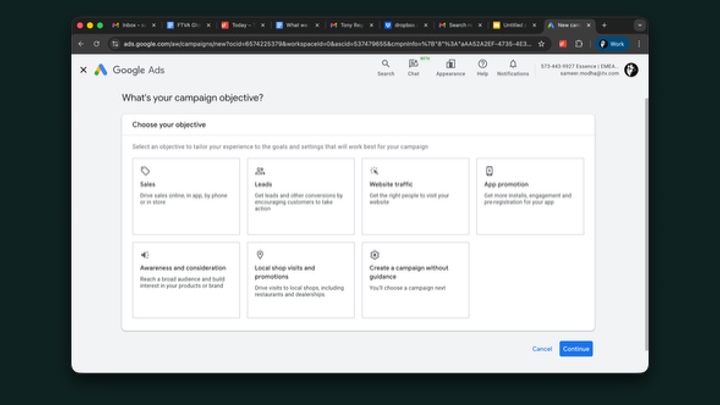Open the Appearance settings icon
The height and width of the screenshot is (405, 720).
450,68
